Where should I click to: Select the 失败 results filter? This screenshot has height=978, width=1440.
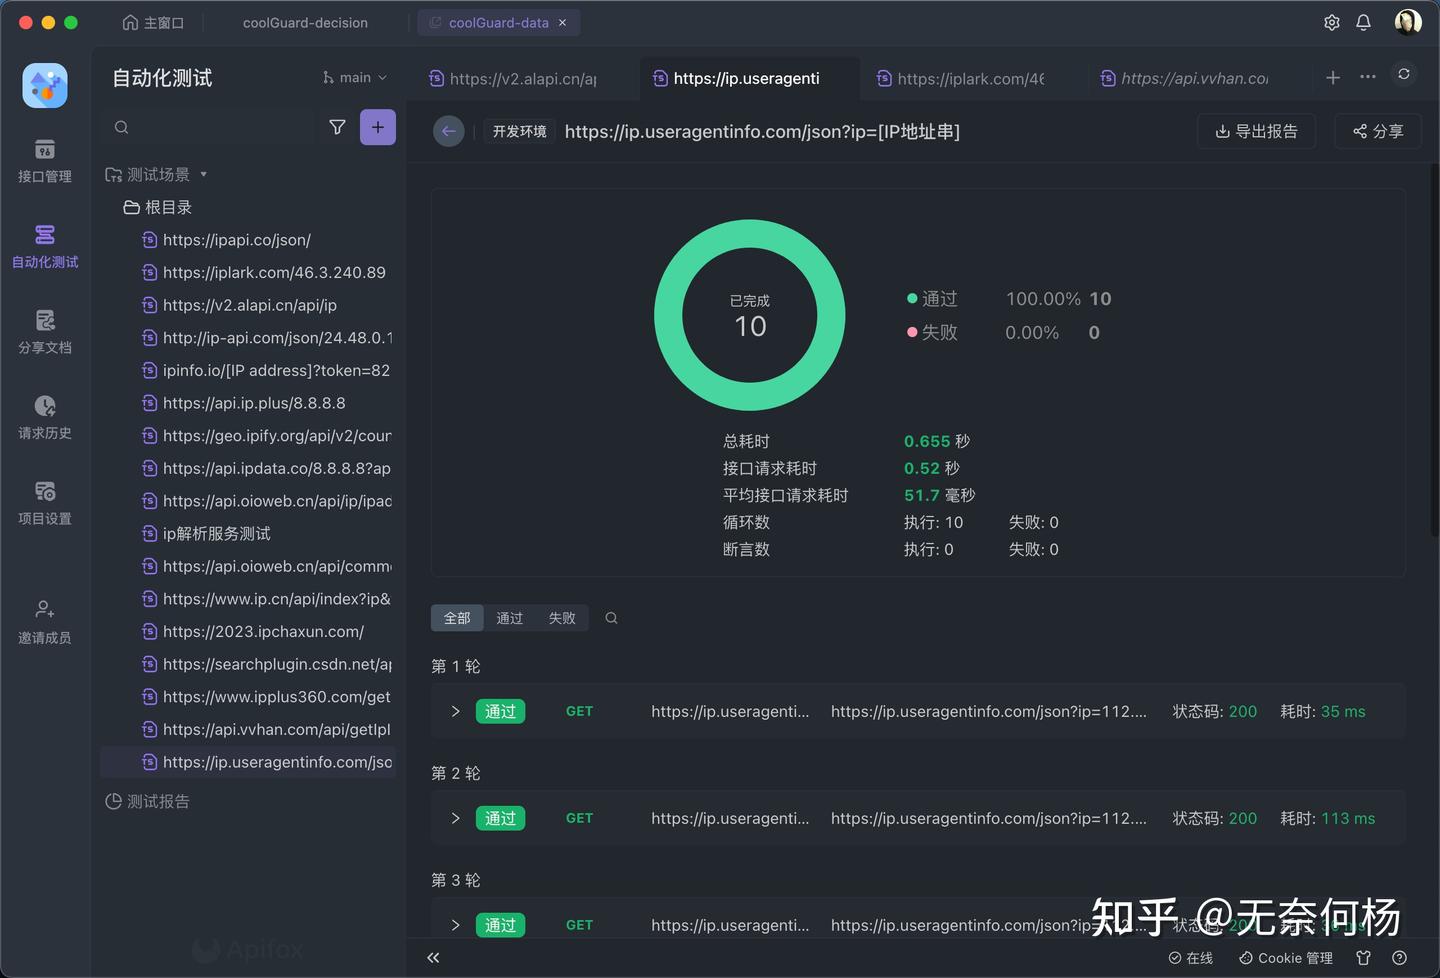pyautogui.click(x=562, y=618)
